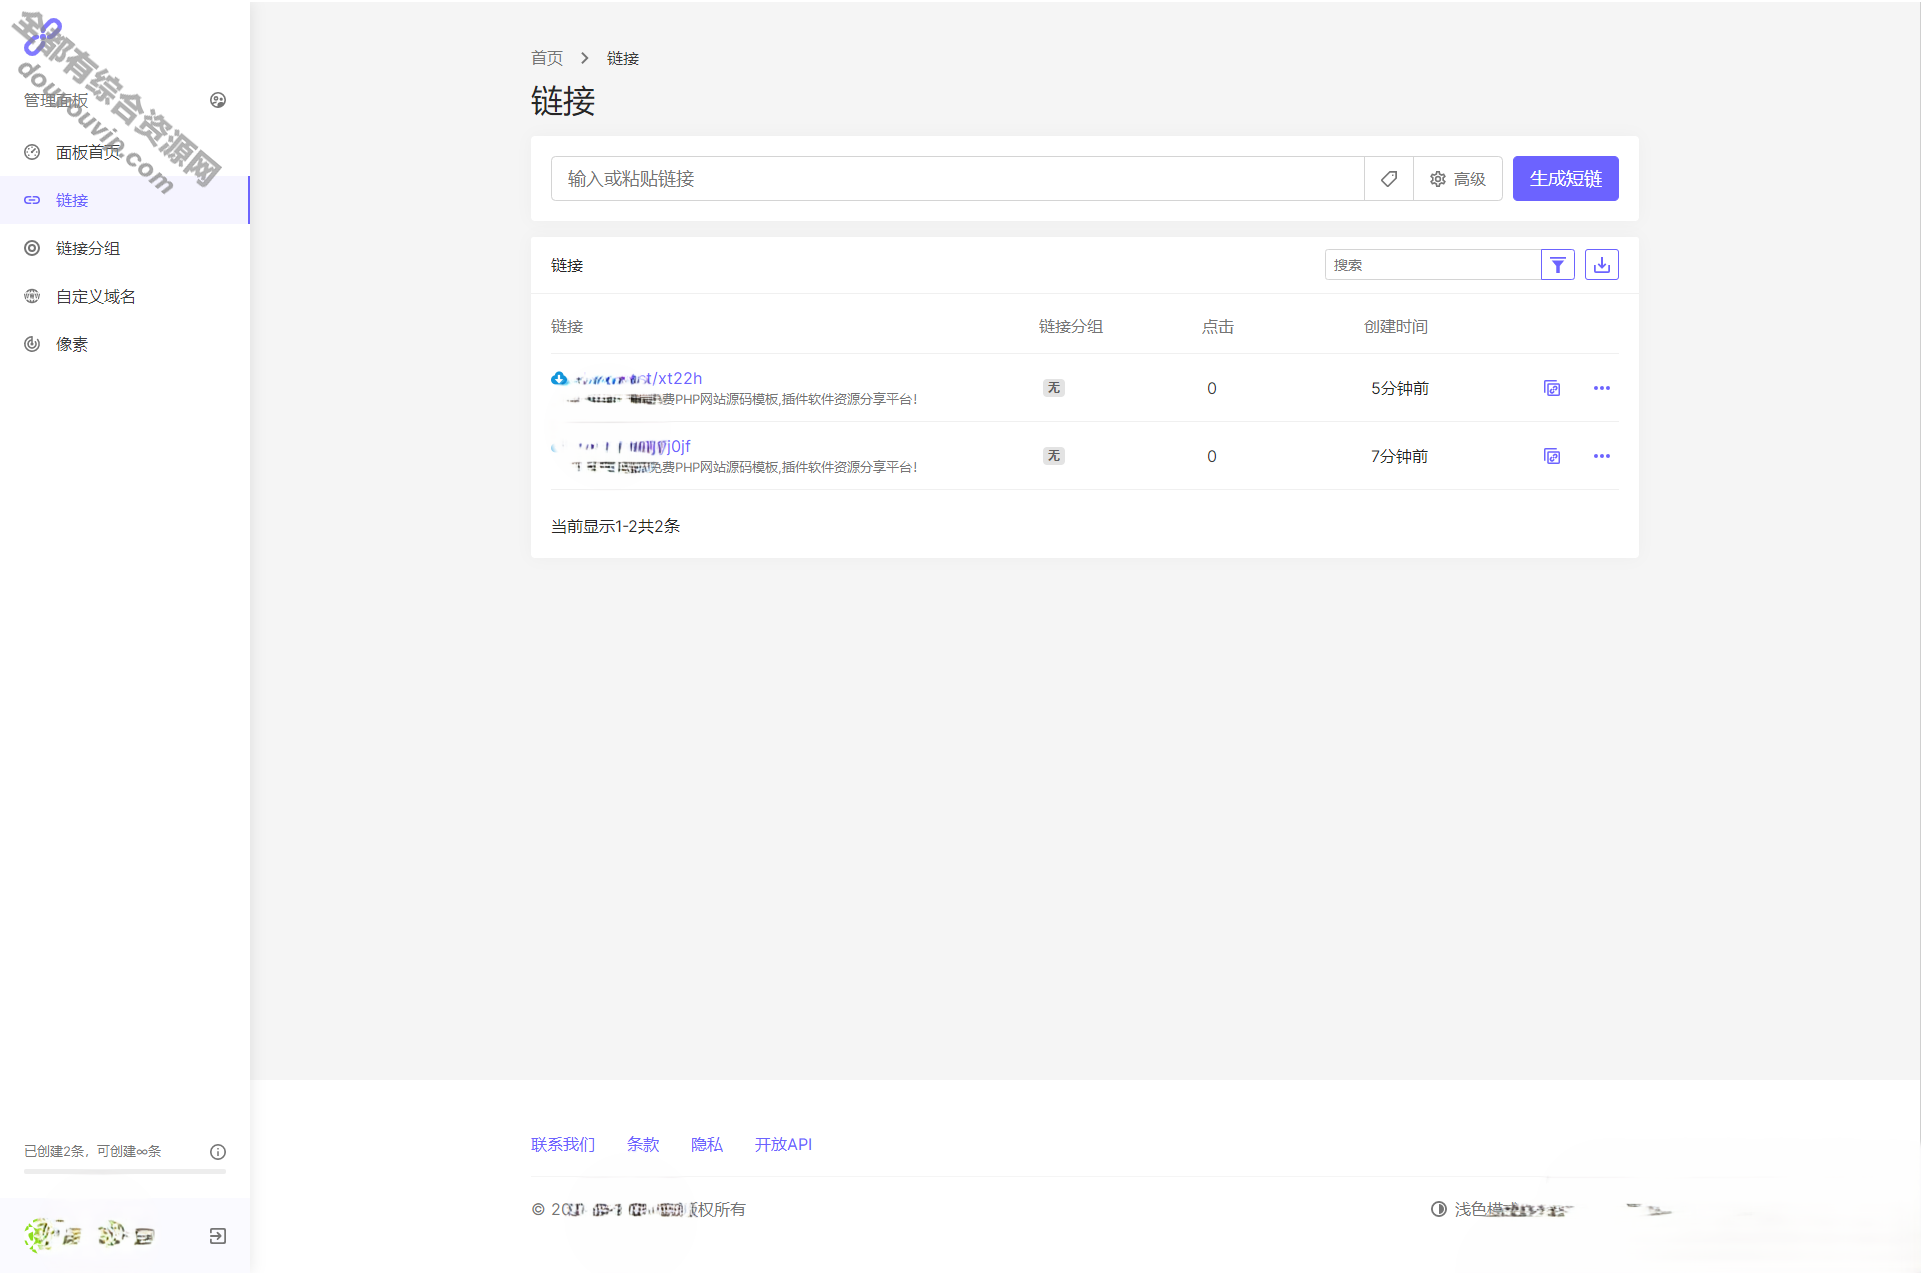Click the tag alias icon button
1921x1273 pixels.
point(1389,179)
